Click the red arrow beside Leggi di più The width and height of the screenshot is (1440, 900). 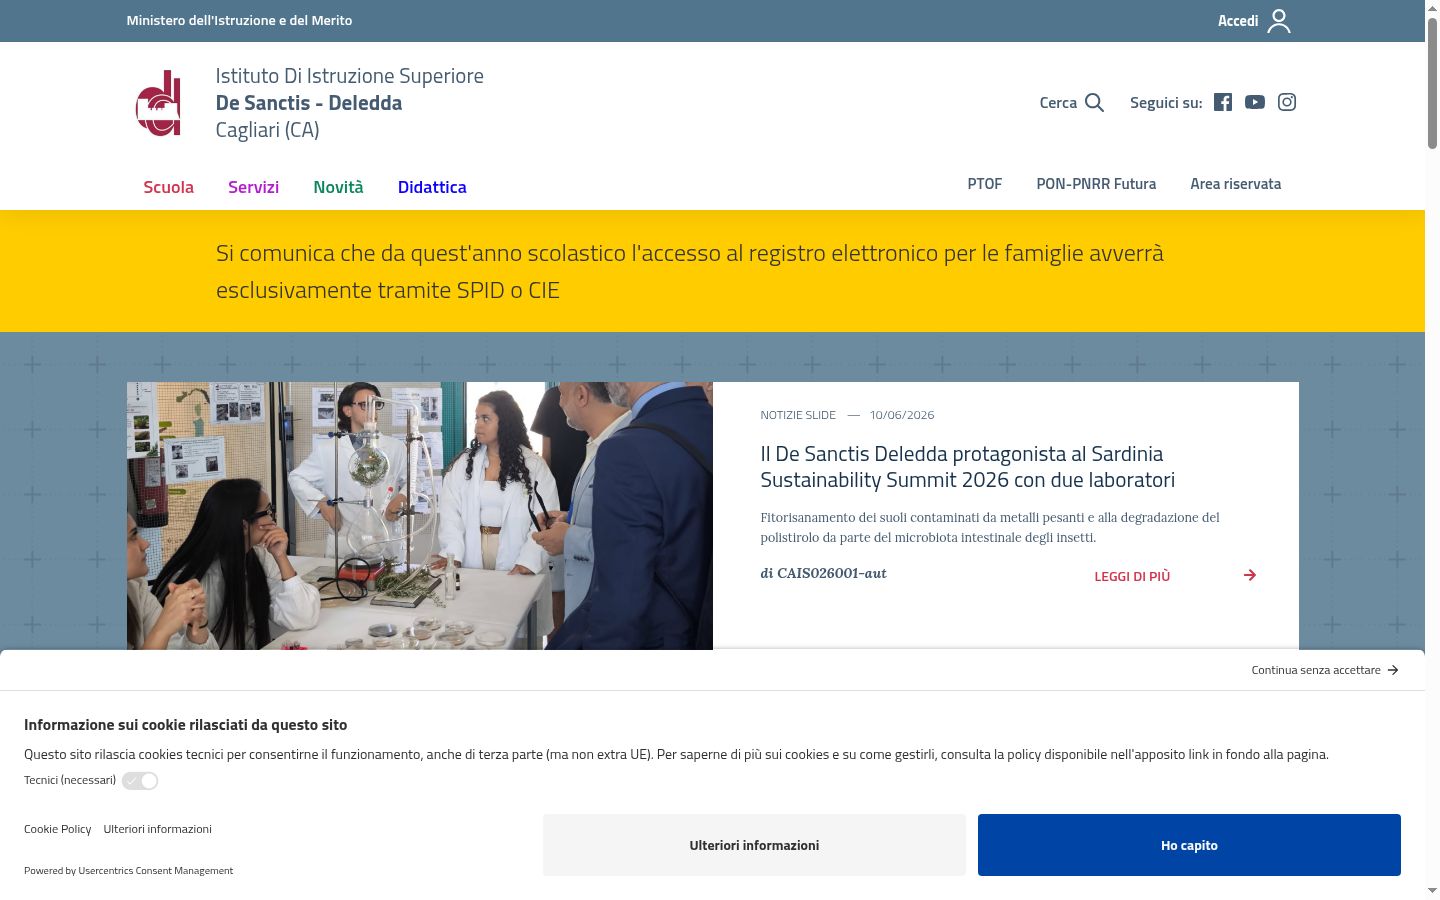pos(1250,575)
